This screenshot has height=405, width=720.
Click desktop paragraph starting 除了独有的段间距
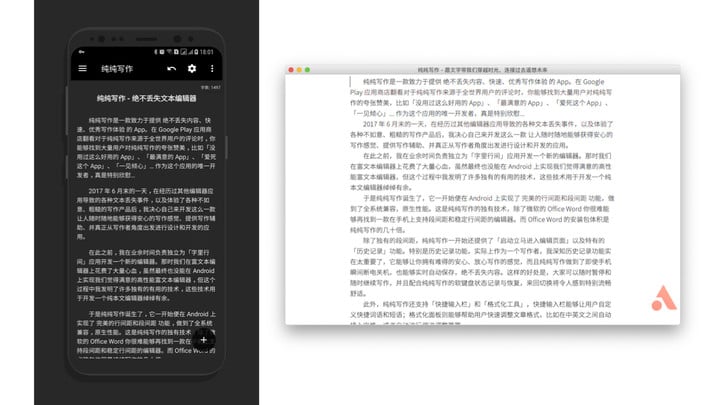[x=481, y=267]
